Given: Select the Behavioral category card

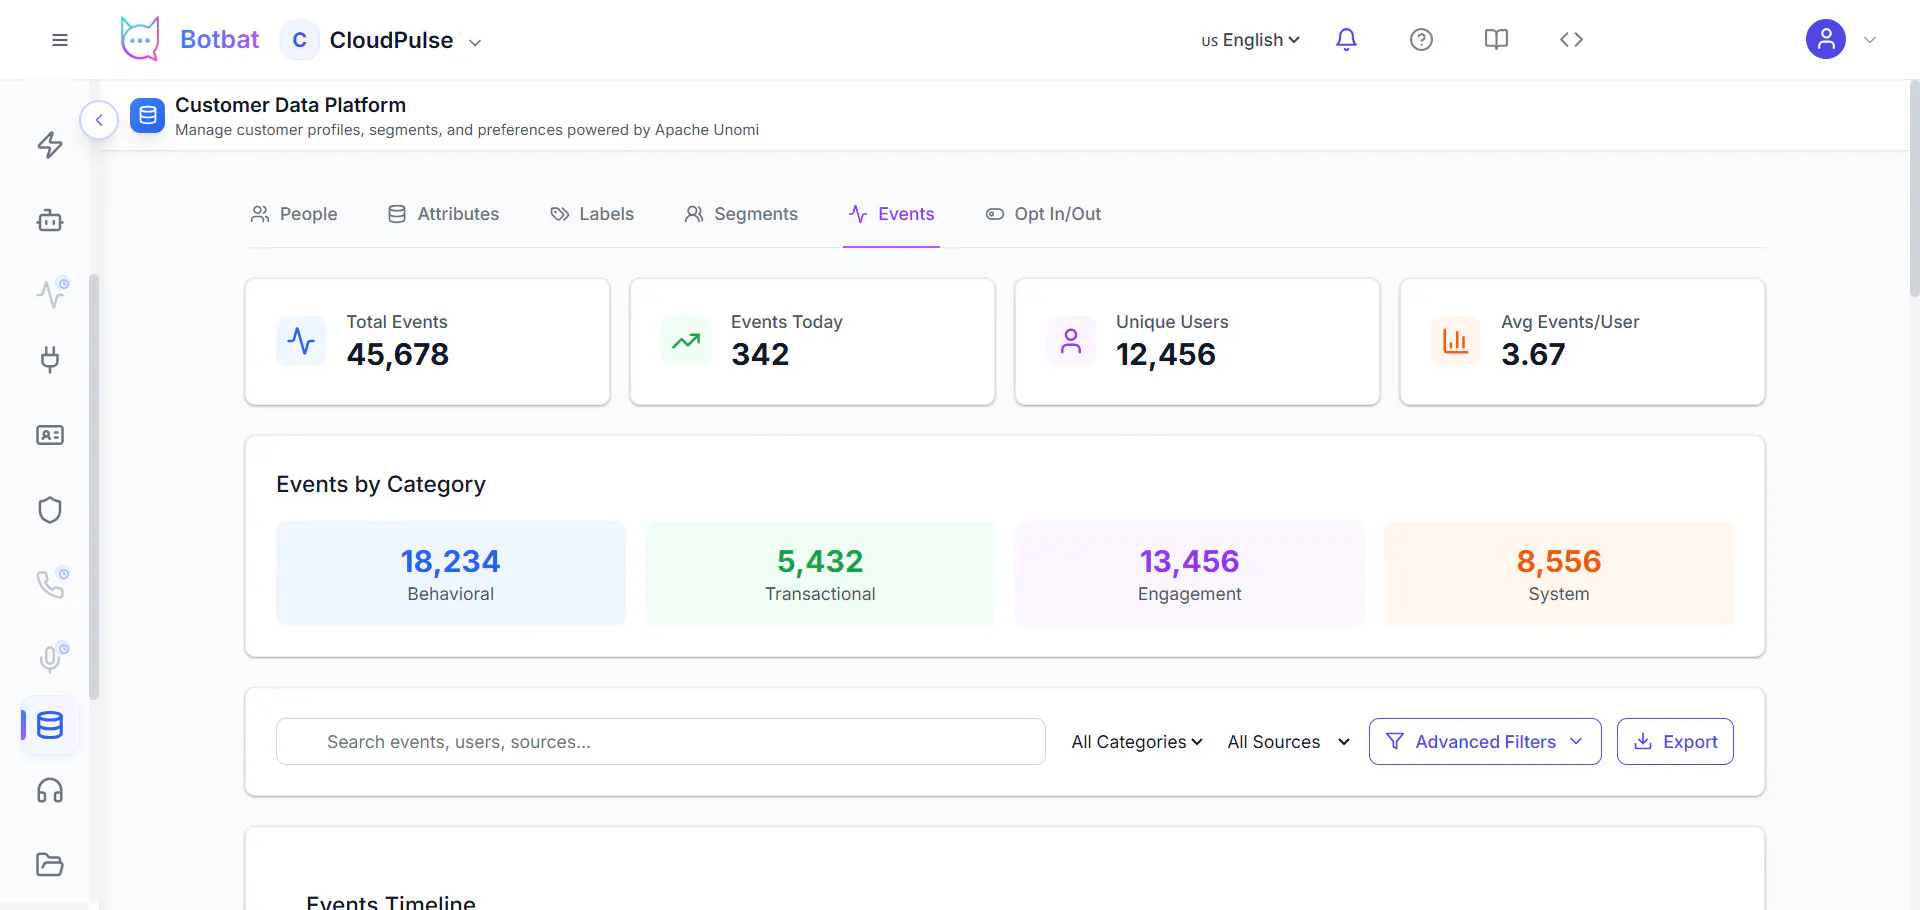Looking at the screenshot, I should [451, 573].
